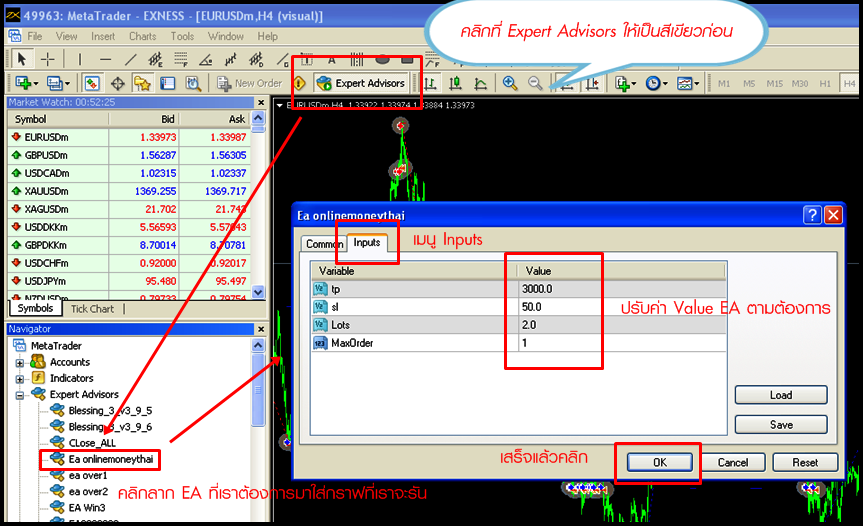
Task: Open the Charts menu
Action: (143, 36)
